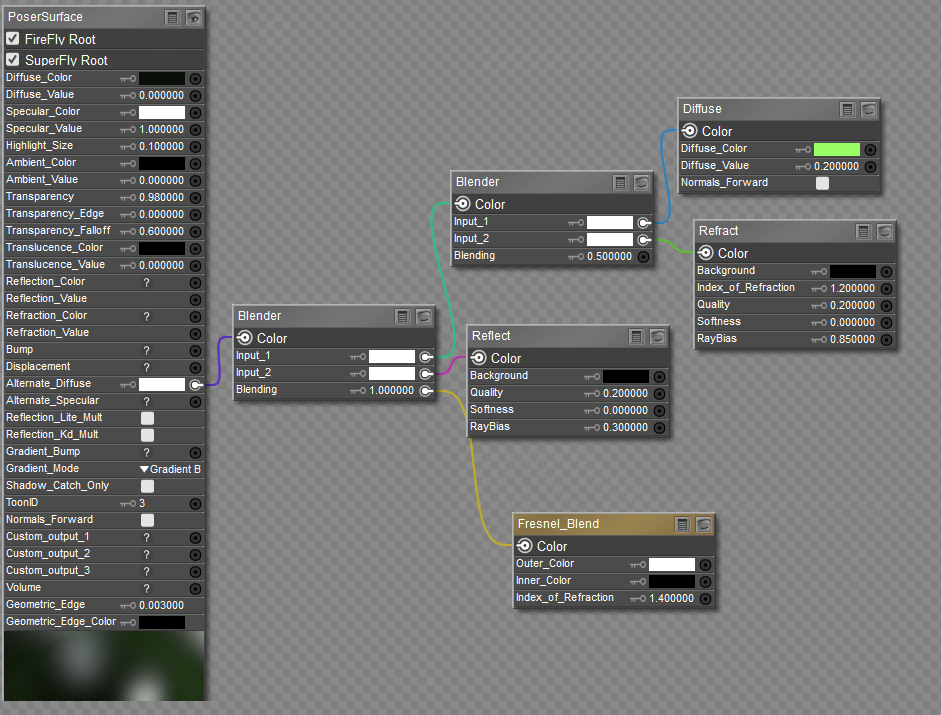Click Diffuse node Color output plug
This screenshot has width=941, height=715.
pos(690,131)
